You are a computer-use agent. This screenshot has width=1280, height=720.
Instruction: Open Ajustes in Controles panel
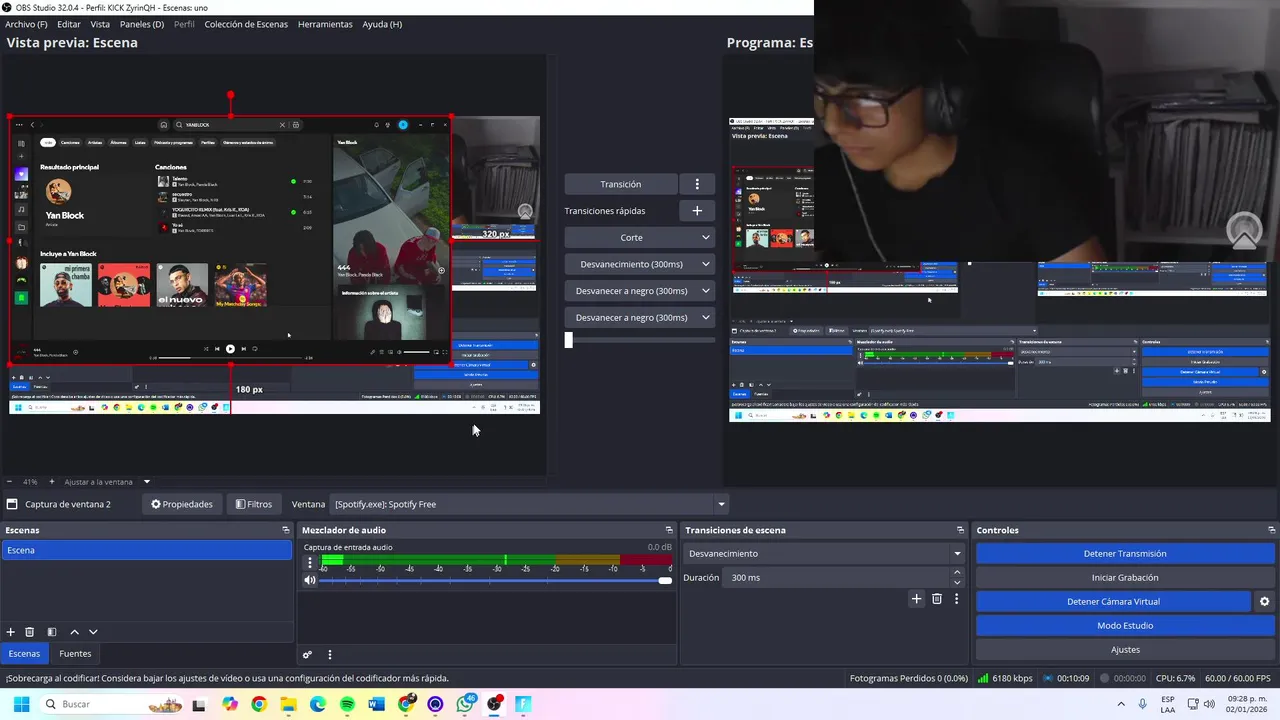coord(1125,650)
